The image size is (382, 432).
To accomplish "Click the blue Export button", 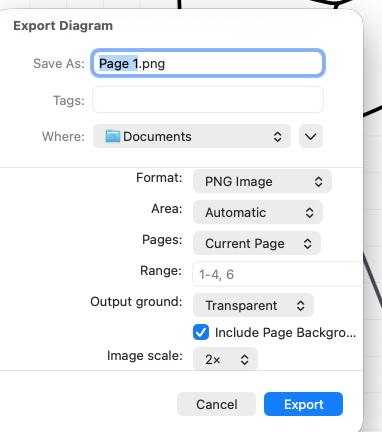I will 303,404.
